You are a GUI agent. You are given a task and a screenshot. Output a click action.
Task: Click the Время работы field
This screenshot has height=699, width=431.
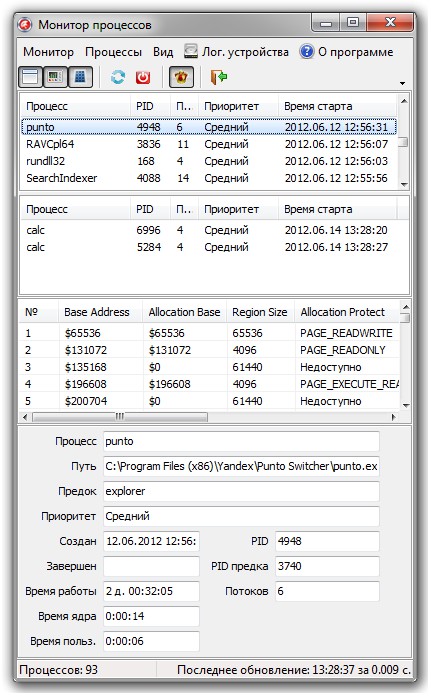tap(151, 591)
